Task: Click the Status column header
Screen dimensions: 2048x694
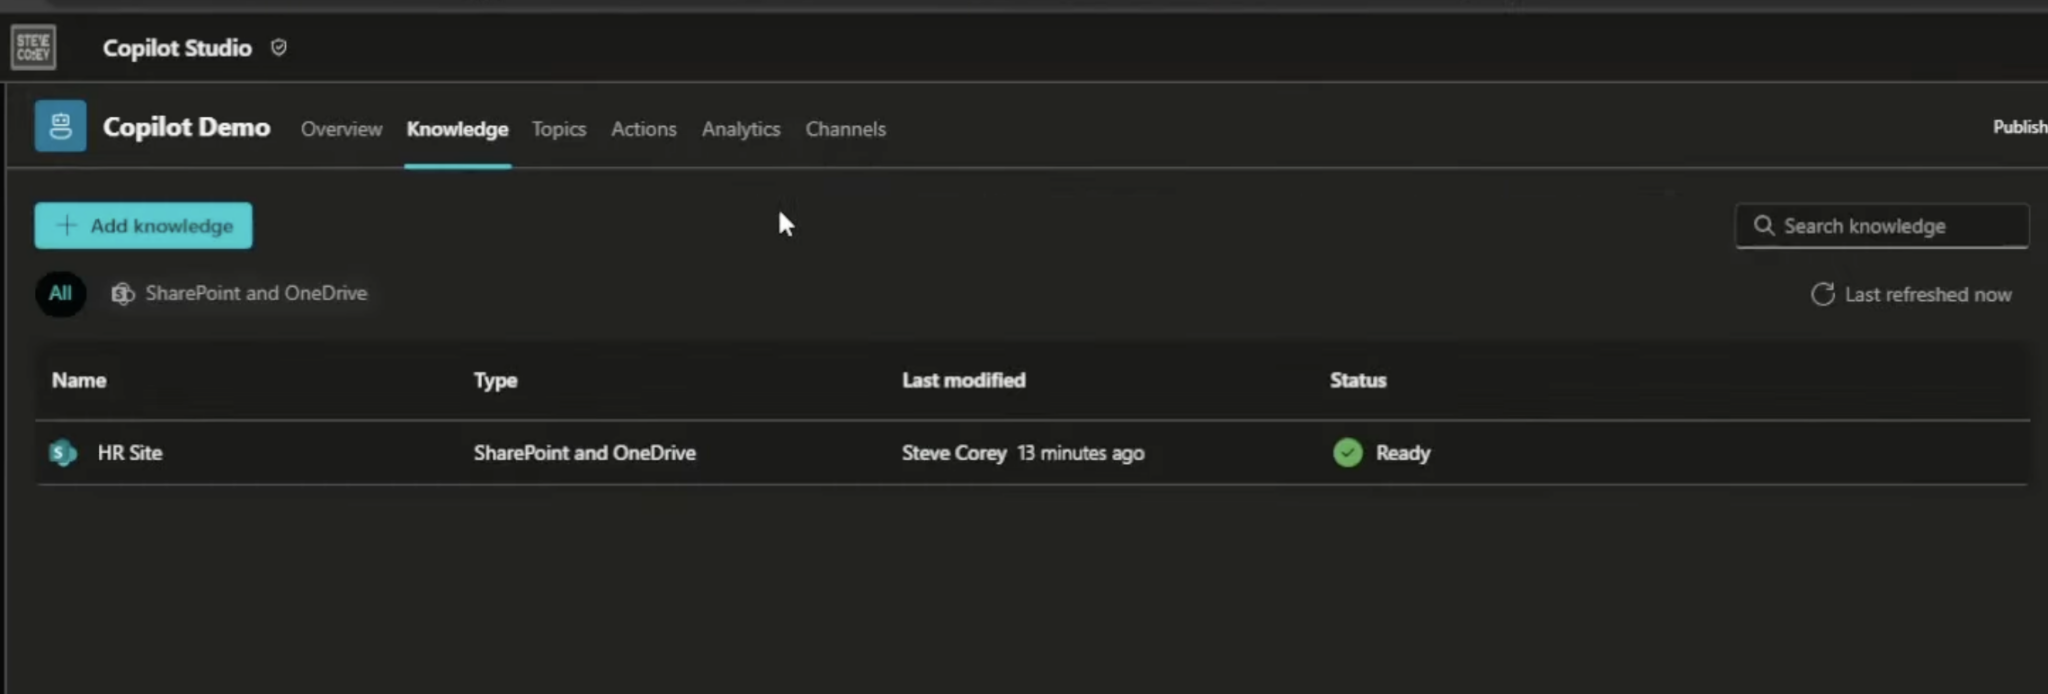Action: tap(1357, 380)
